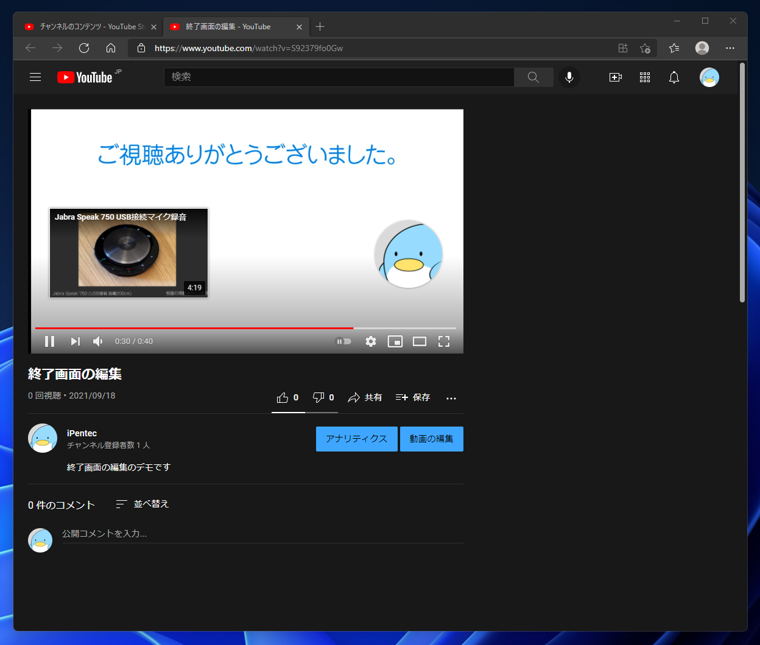
Task: Open the 並べ替え sort comments dropdown
Action: (x=142, y=504)
